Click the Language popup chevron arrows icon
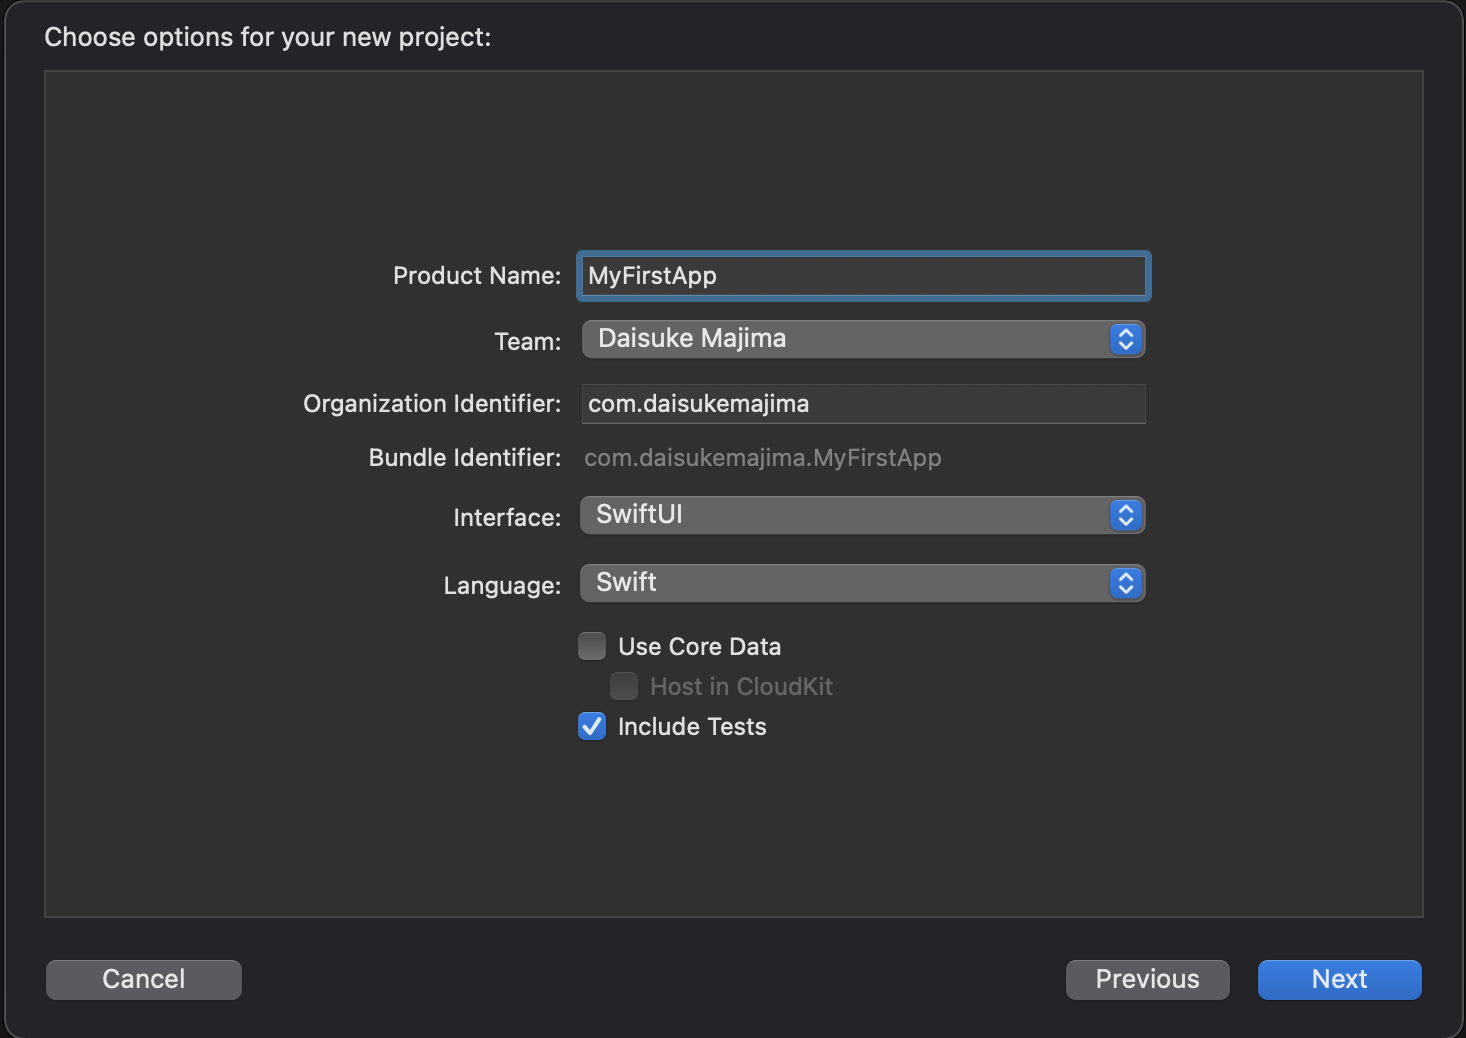1466x1038 pixels. tap(1126, 583)
